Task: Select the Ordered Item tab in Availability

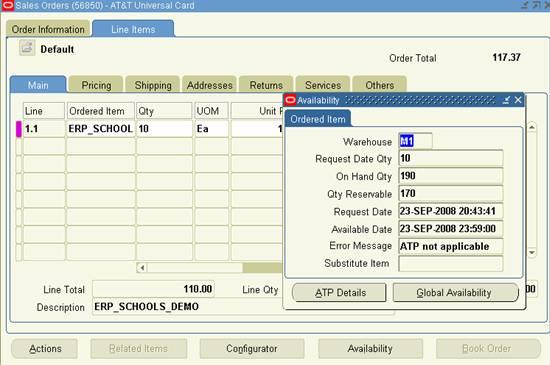Action: 318,119
